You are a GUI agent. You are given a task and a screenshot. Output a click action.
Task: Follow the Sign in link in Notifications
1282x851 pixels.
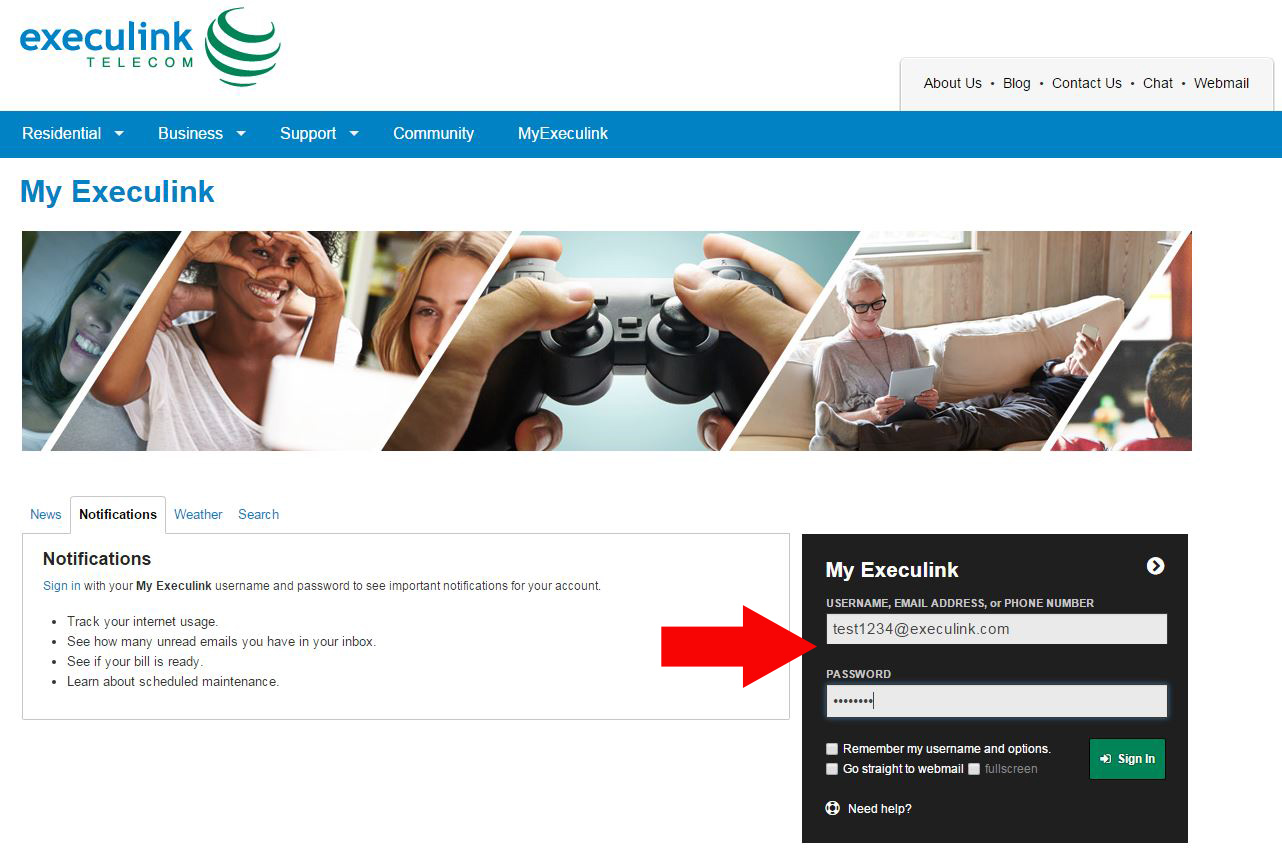coord(62,586)
